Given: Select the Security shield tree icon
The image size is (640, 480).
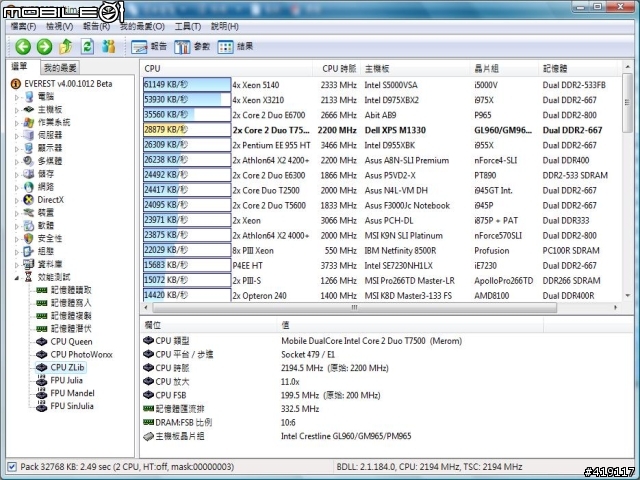Looking at the screenshot, I should pyautogui.click(x=29, y=238).
